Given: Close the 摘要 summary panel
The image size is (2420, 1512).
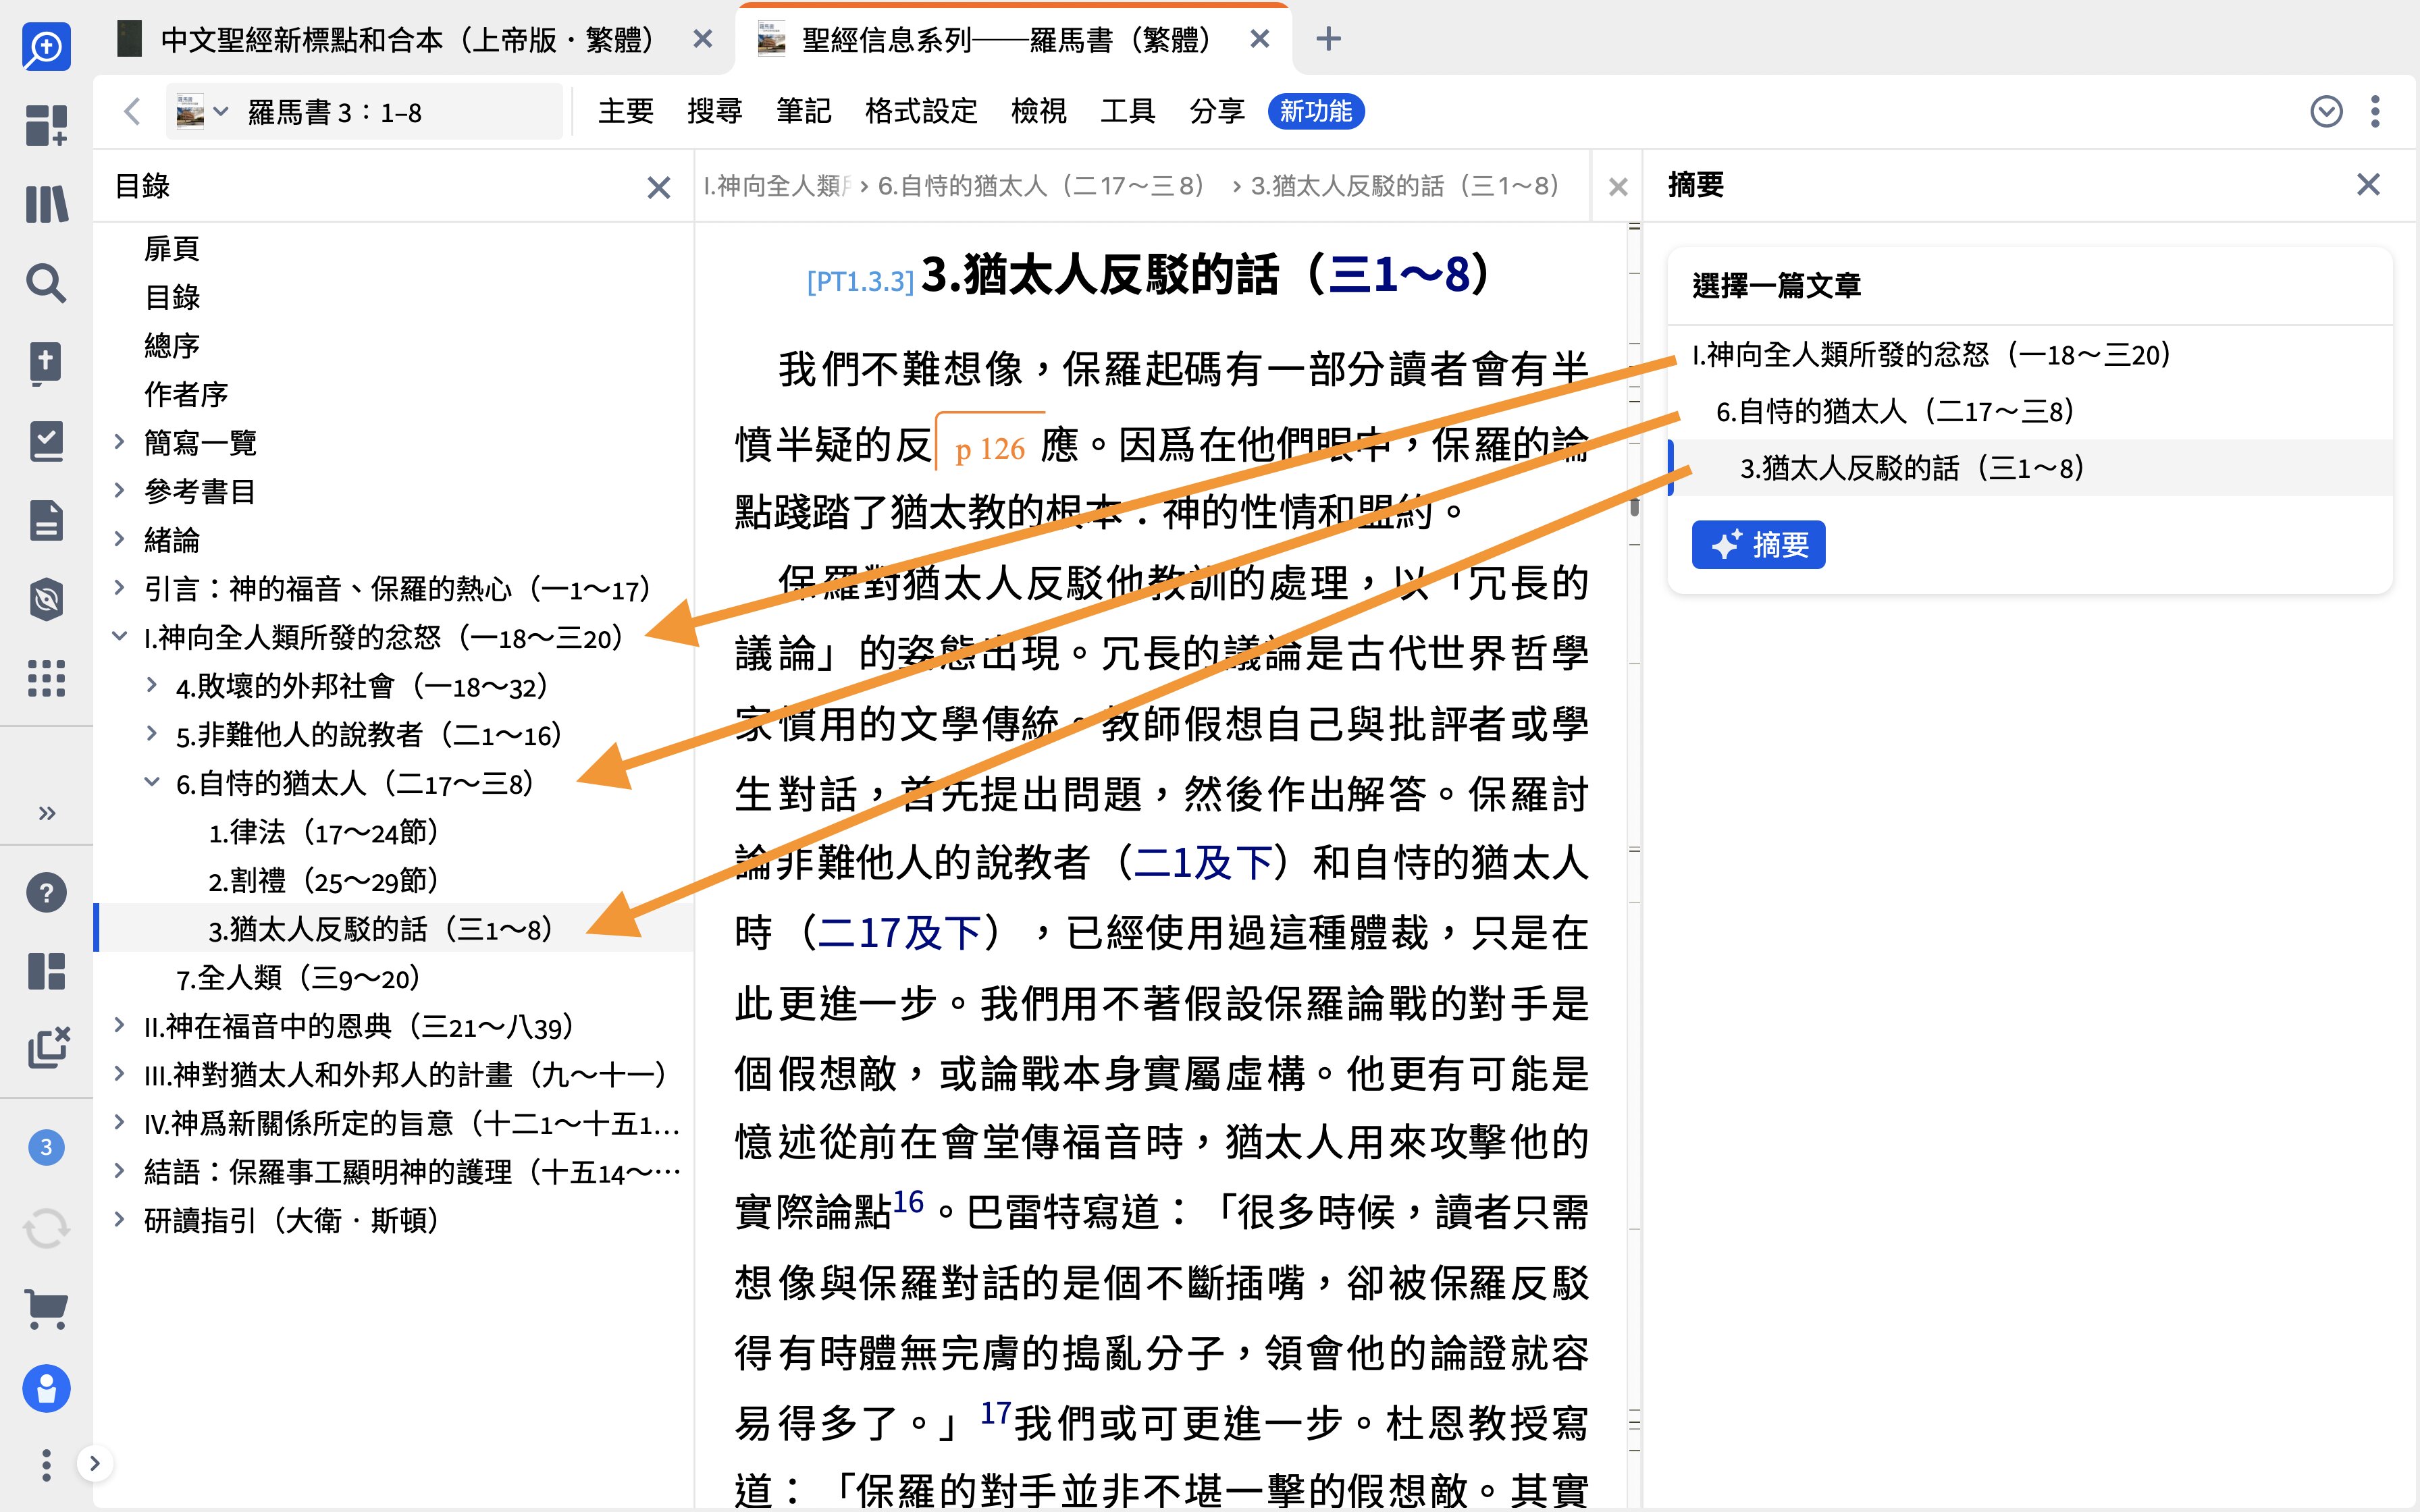Looking at the screenshot, I should tap(2368, 184).
